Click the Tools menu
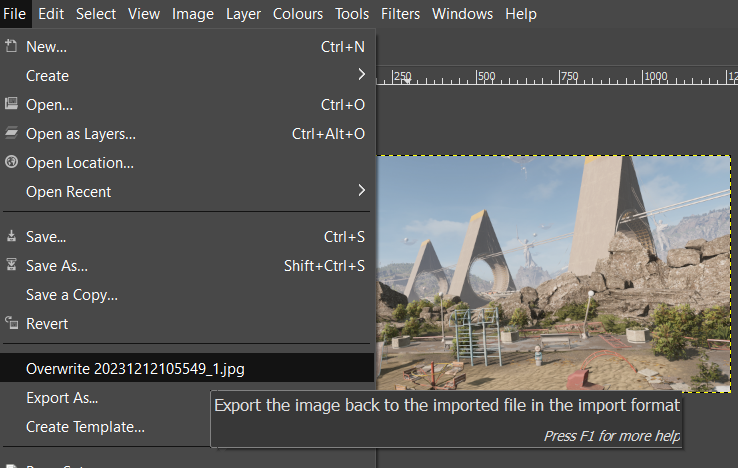This screenshot has height=468, width=738. (x=352, y=14)
